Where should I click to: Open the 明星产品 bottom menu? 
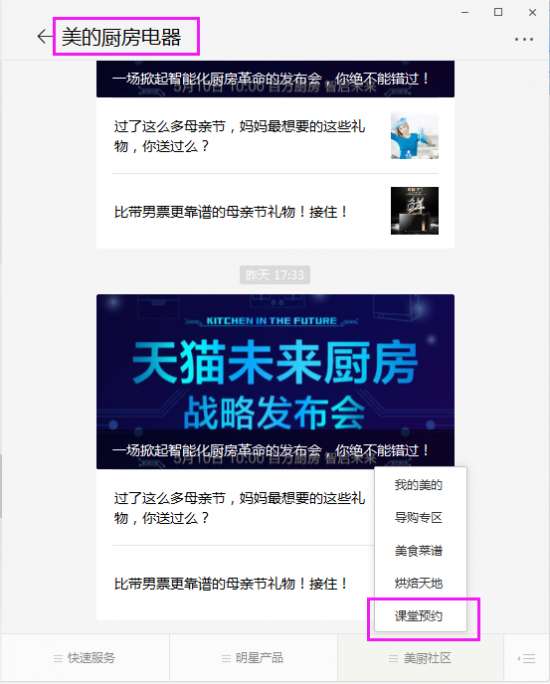[x=253, y=658]
